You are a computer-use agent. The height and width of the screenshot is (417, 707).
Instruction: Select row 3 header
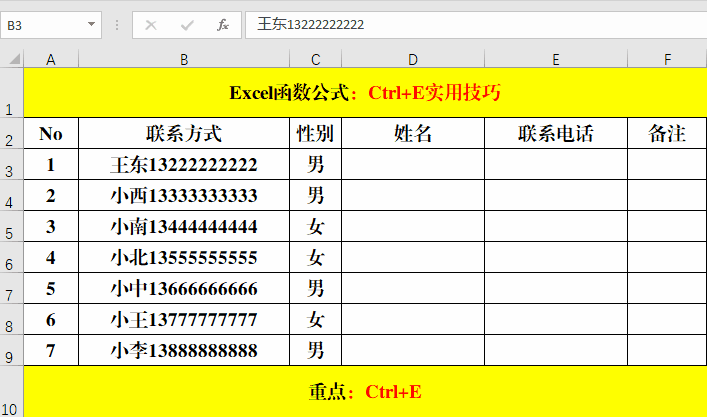(12, 165)
